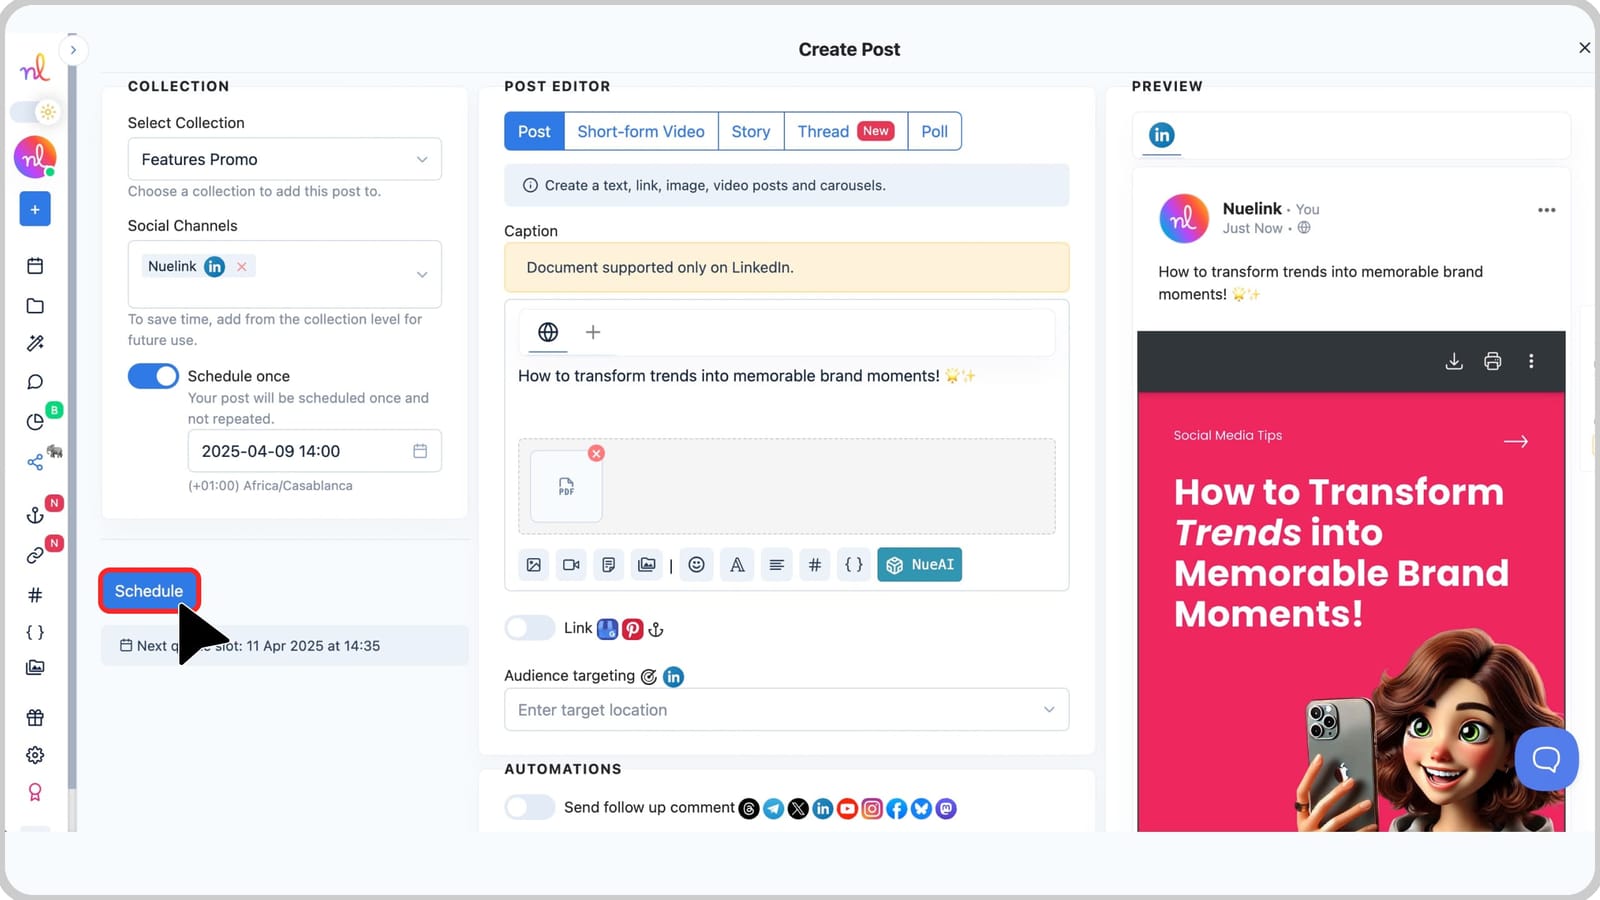This screenshot has height=900, width=1600.
Task: Open the Features Promo collection dropdown
Action: pyautogui.click(x=285, y=159)
